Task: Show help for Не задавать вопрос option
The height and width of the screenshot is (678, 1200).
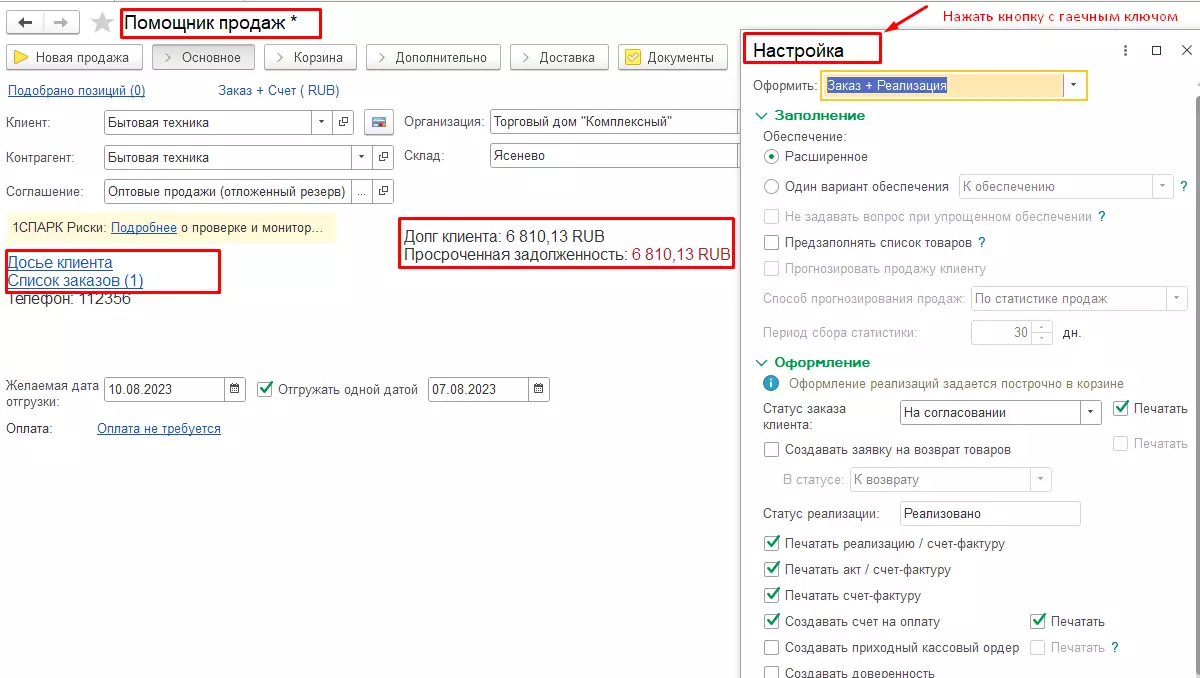Action: coord(1102,216)
